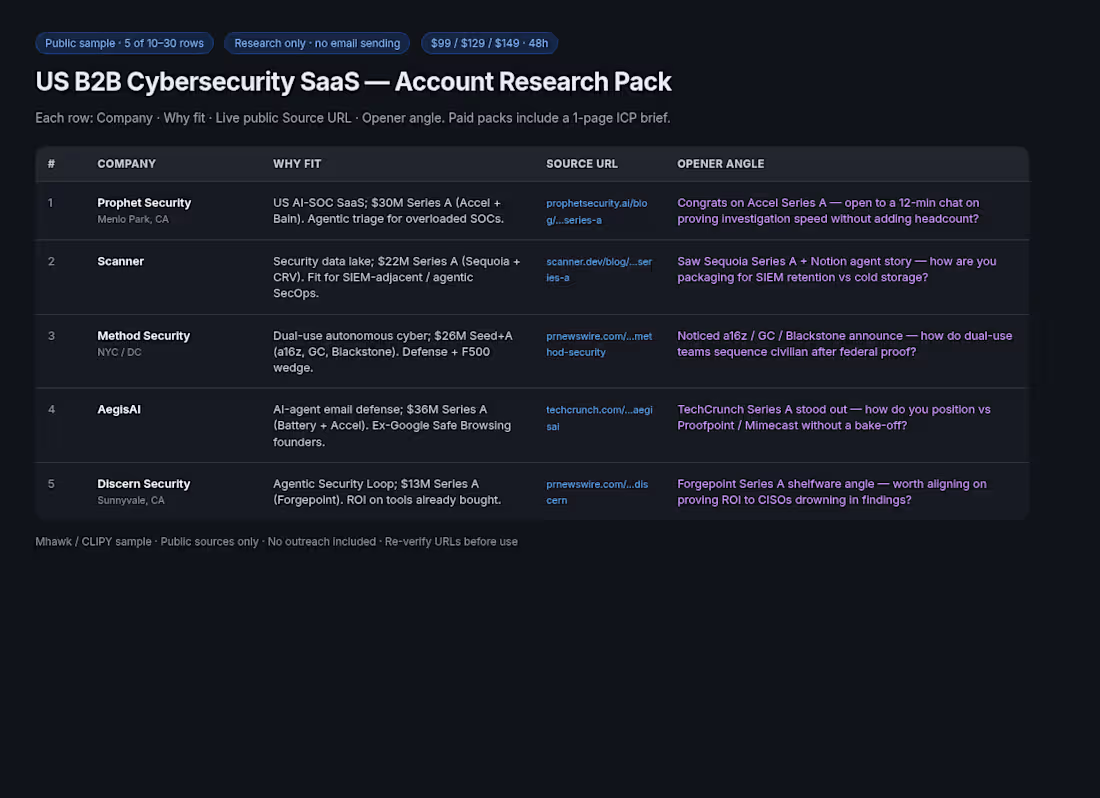
Task: Click the OPENER ANGLE column header
Action: coord(720,163)
